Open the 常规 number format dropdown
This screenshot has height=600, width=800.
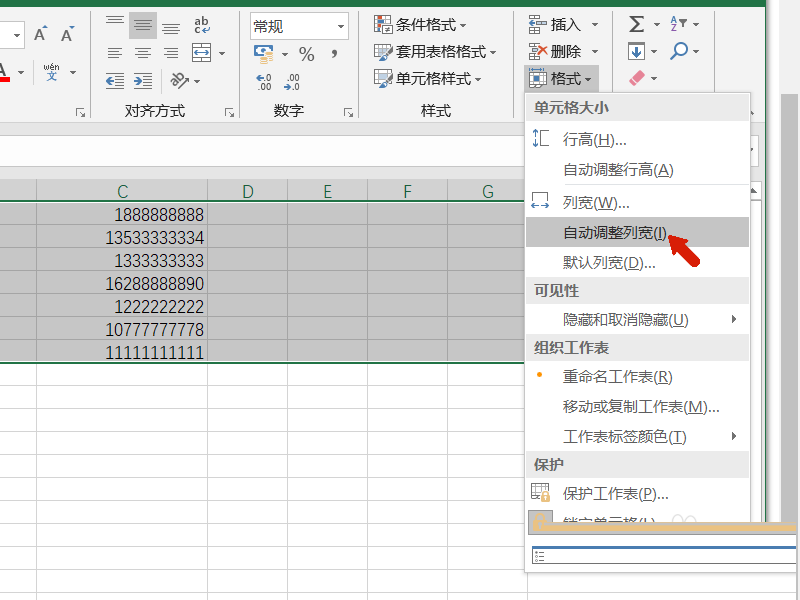point(340,26)
